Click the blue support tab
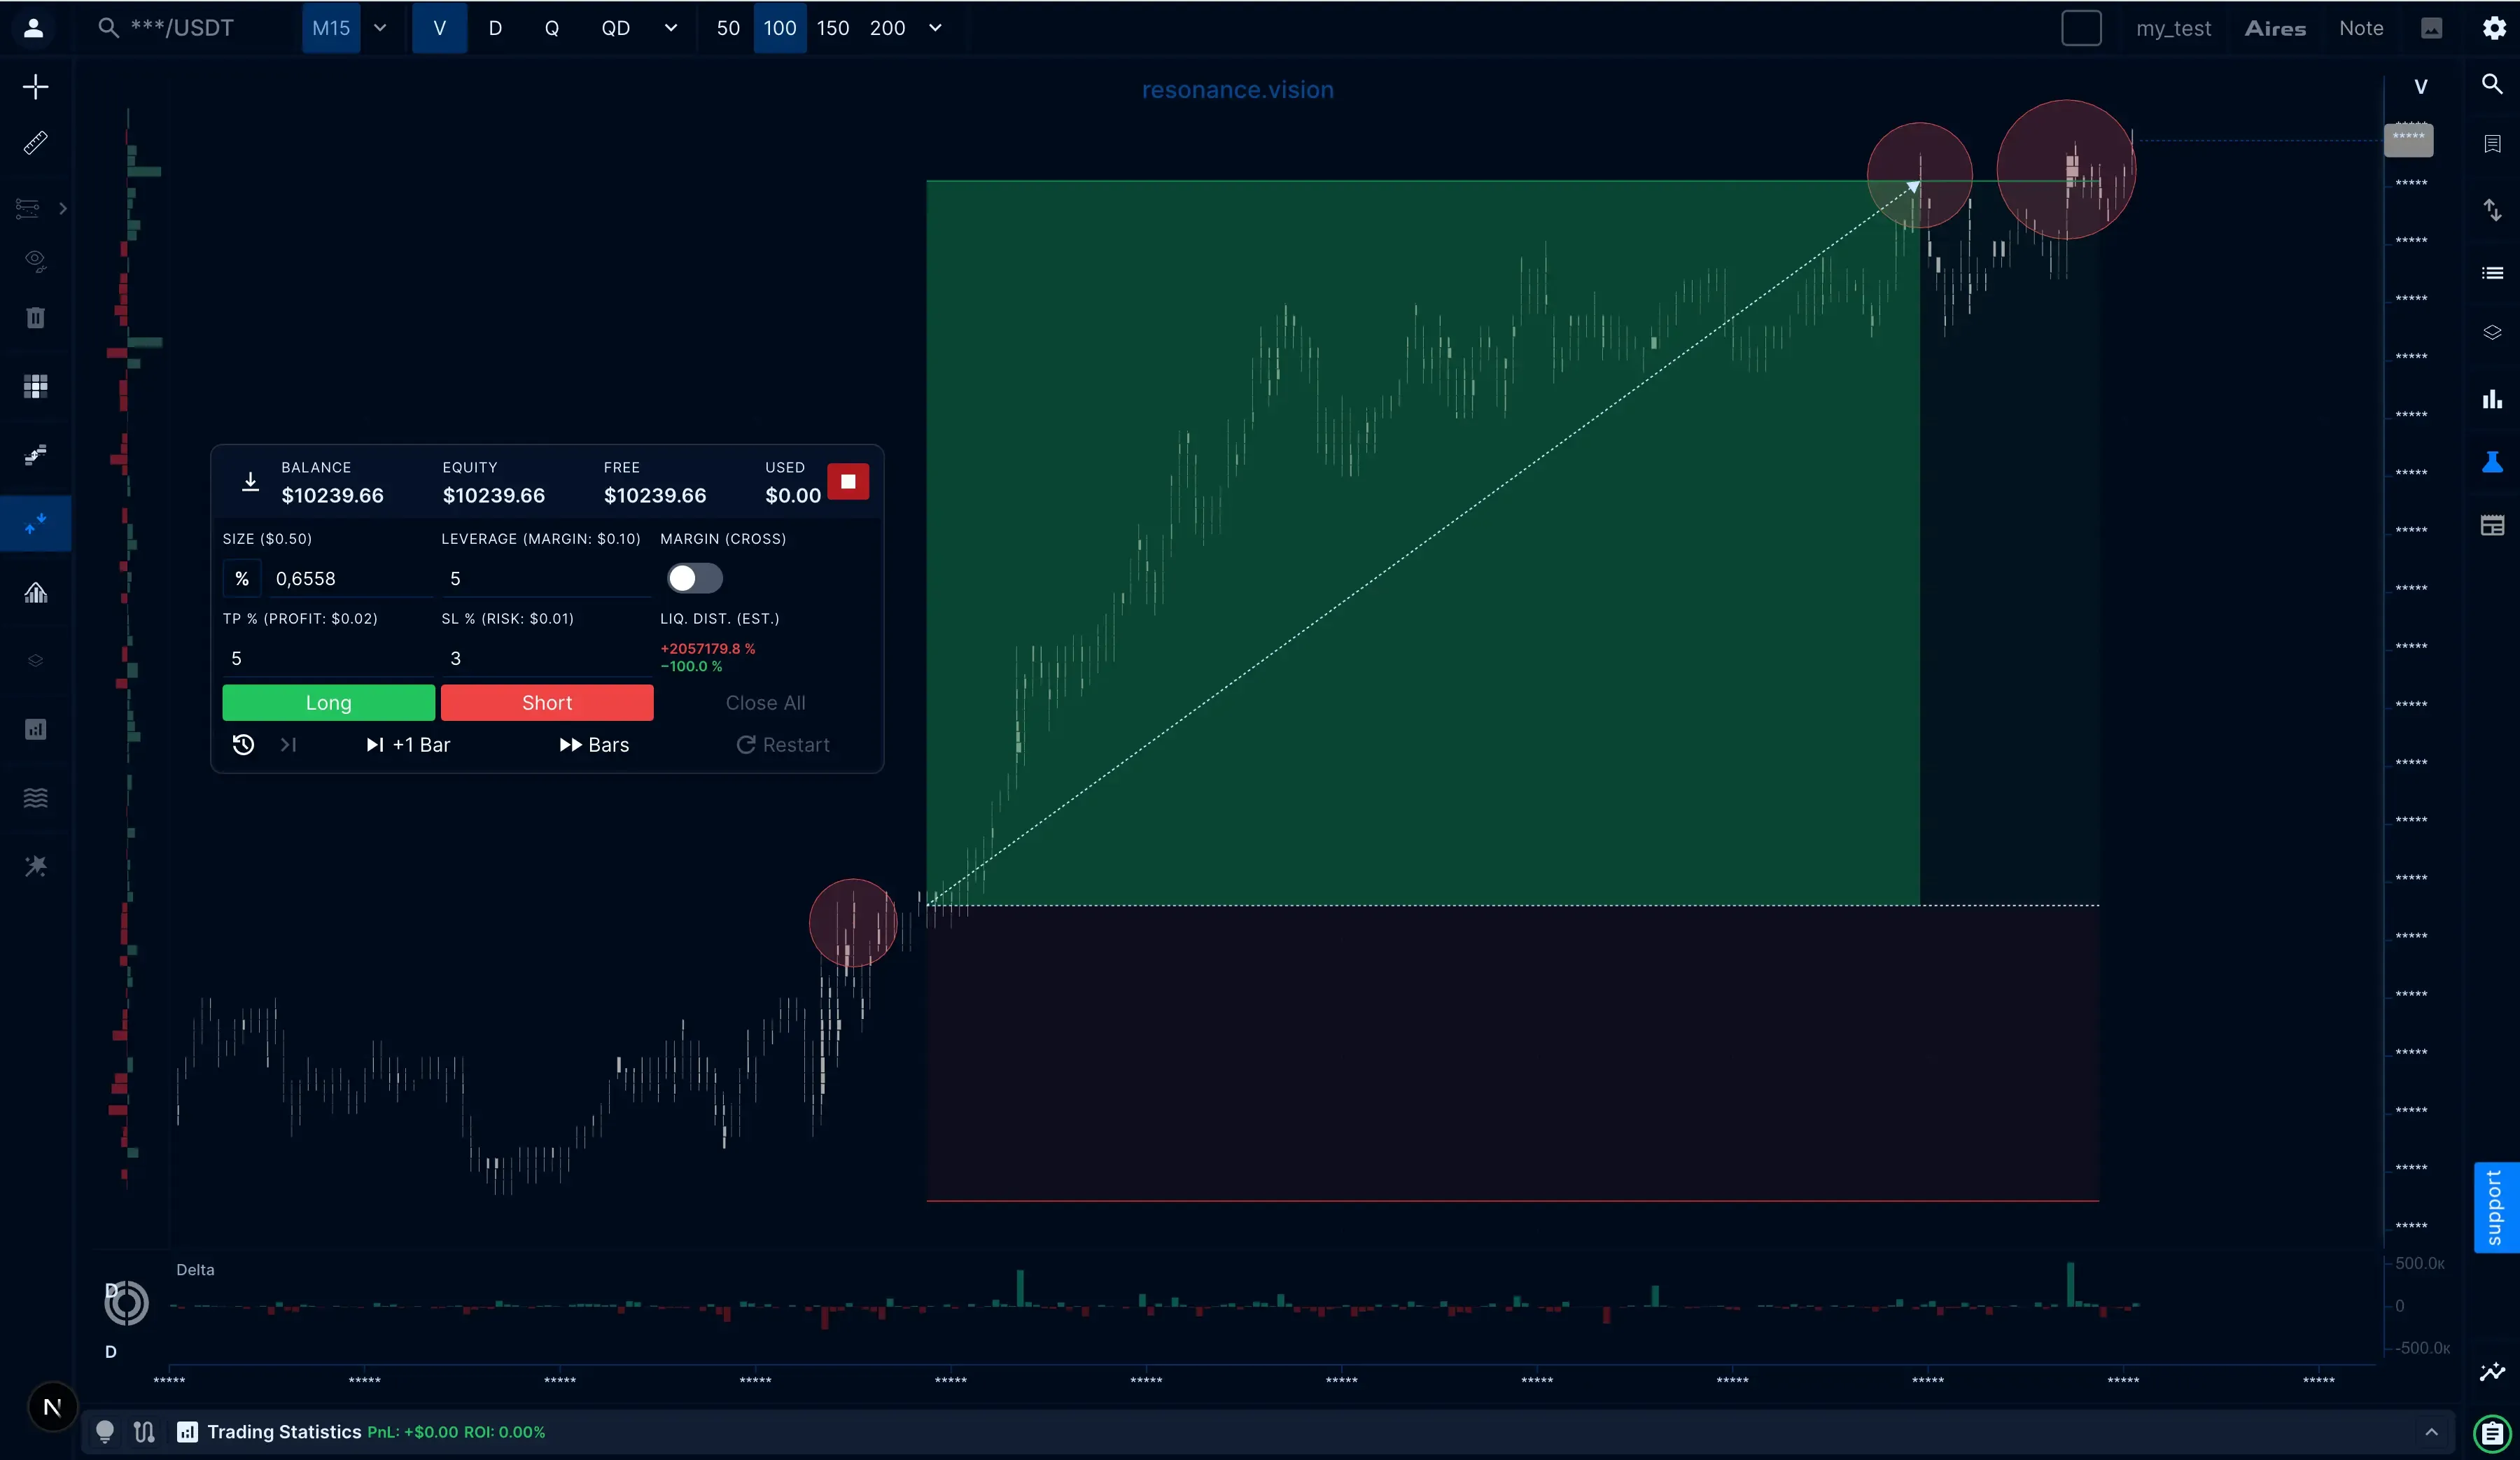2520x1460 pixels. 2495,1207
